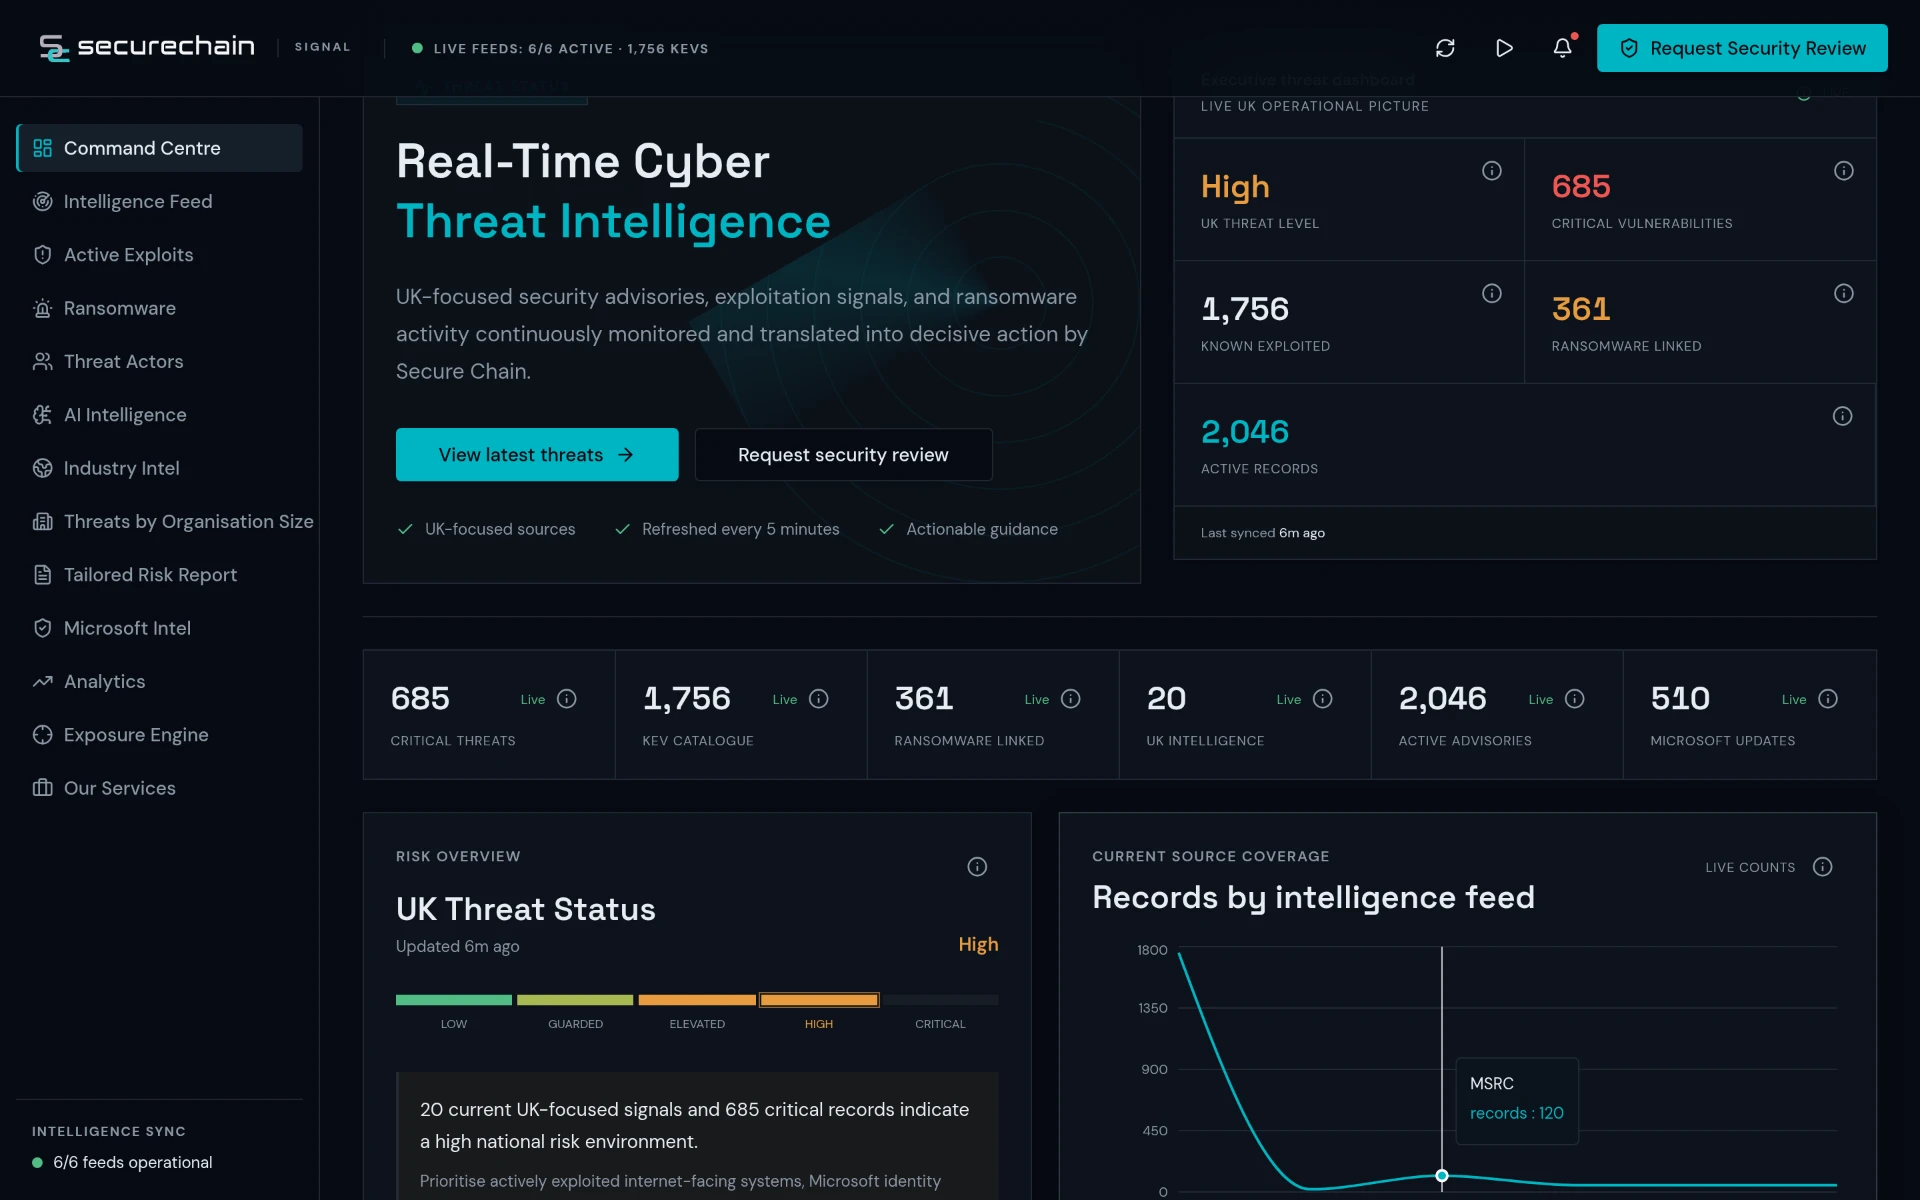Open Tailored Risk Report

tap(160, 575)
